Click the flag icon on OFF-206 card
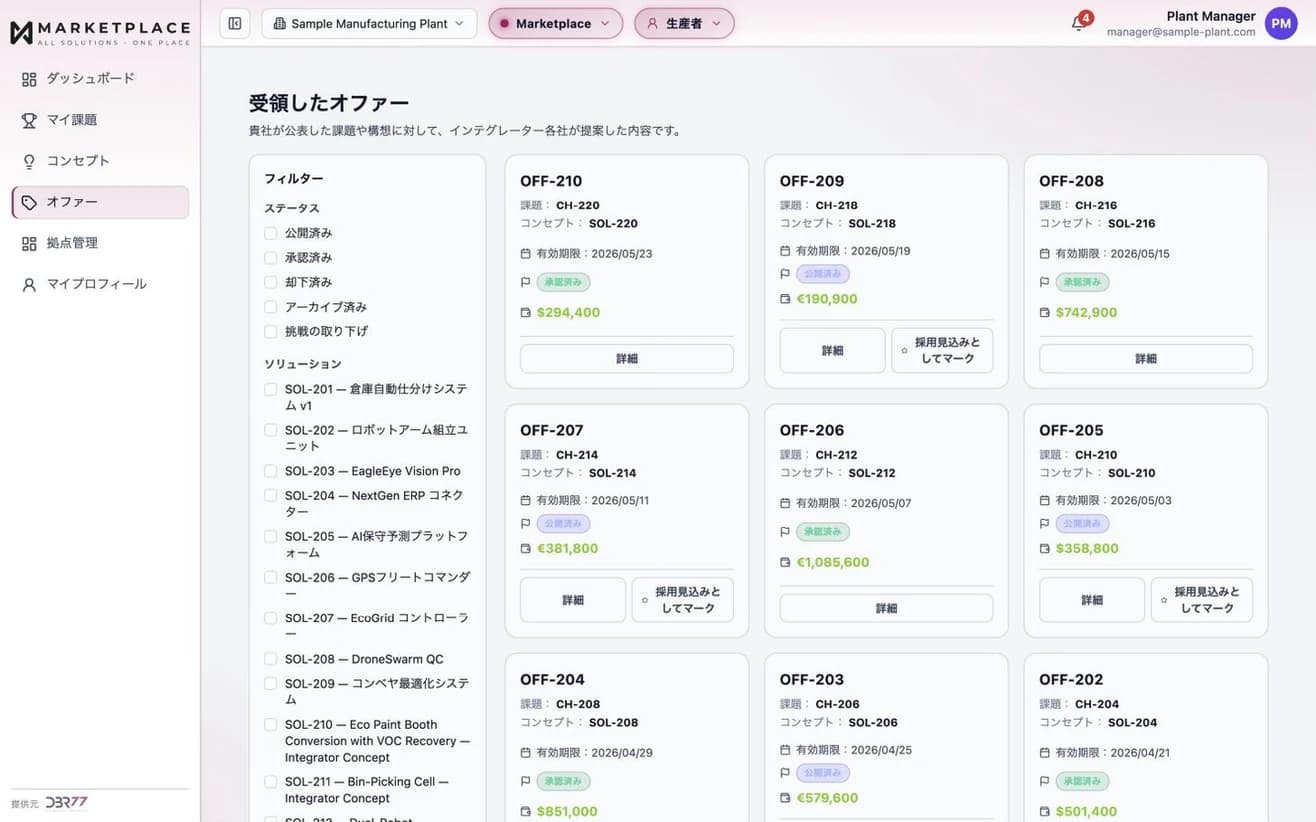 785,532
